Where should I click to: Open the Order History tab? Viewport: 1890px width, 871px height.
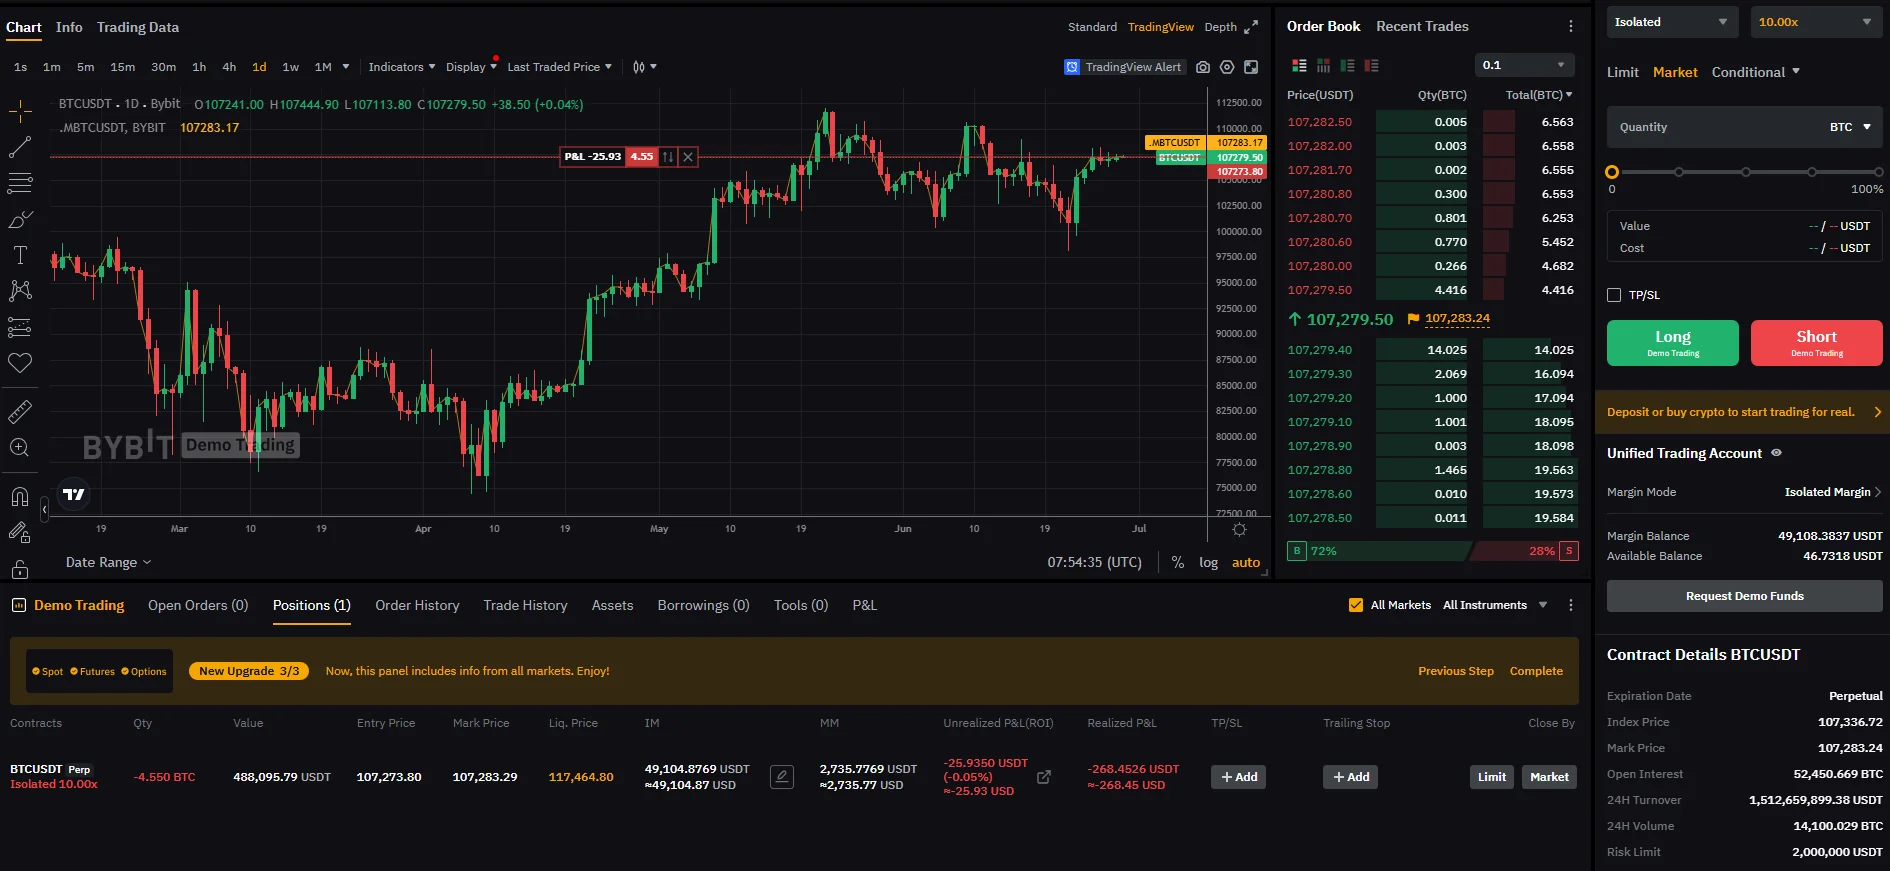(417, 605)
